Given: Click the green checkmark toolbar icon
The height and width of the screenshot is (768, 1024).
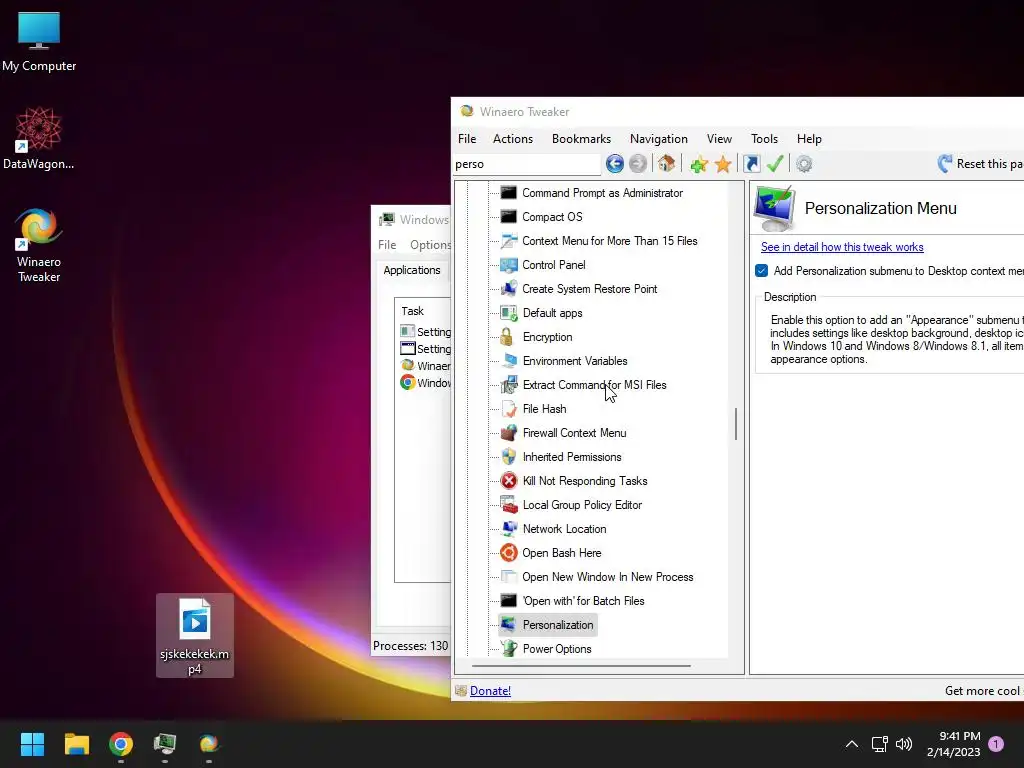Looking at the screenshot, I should click(775, 163).
